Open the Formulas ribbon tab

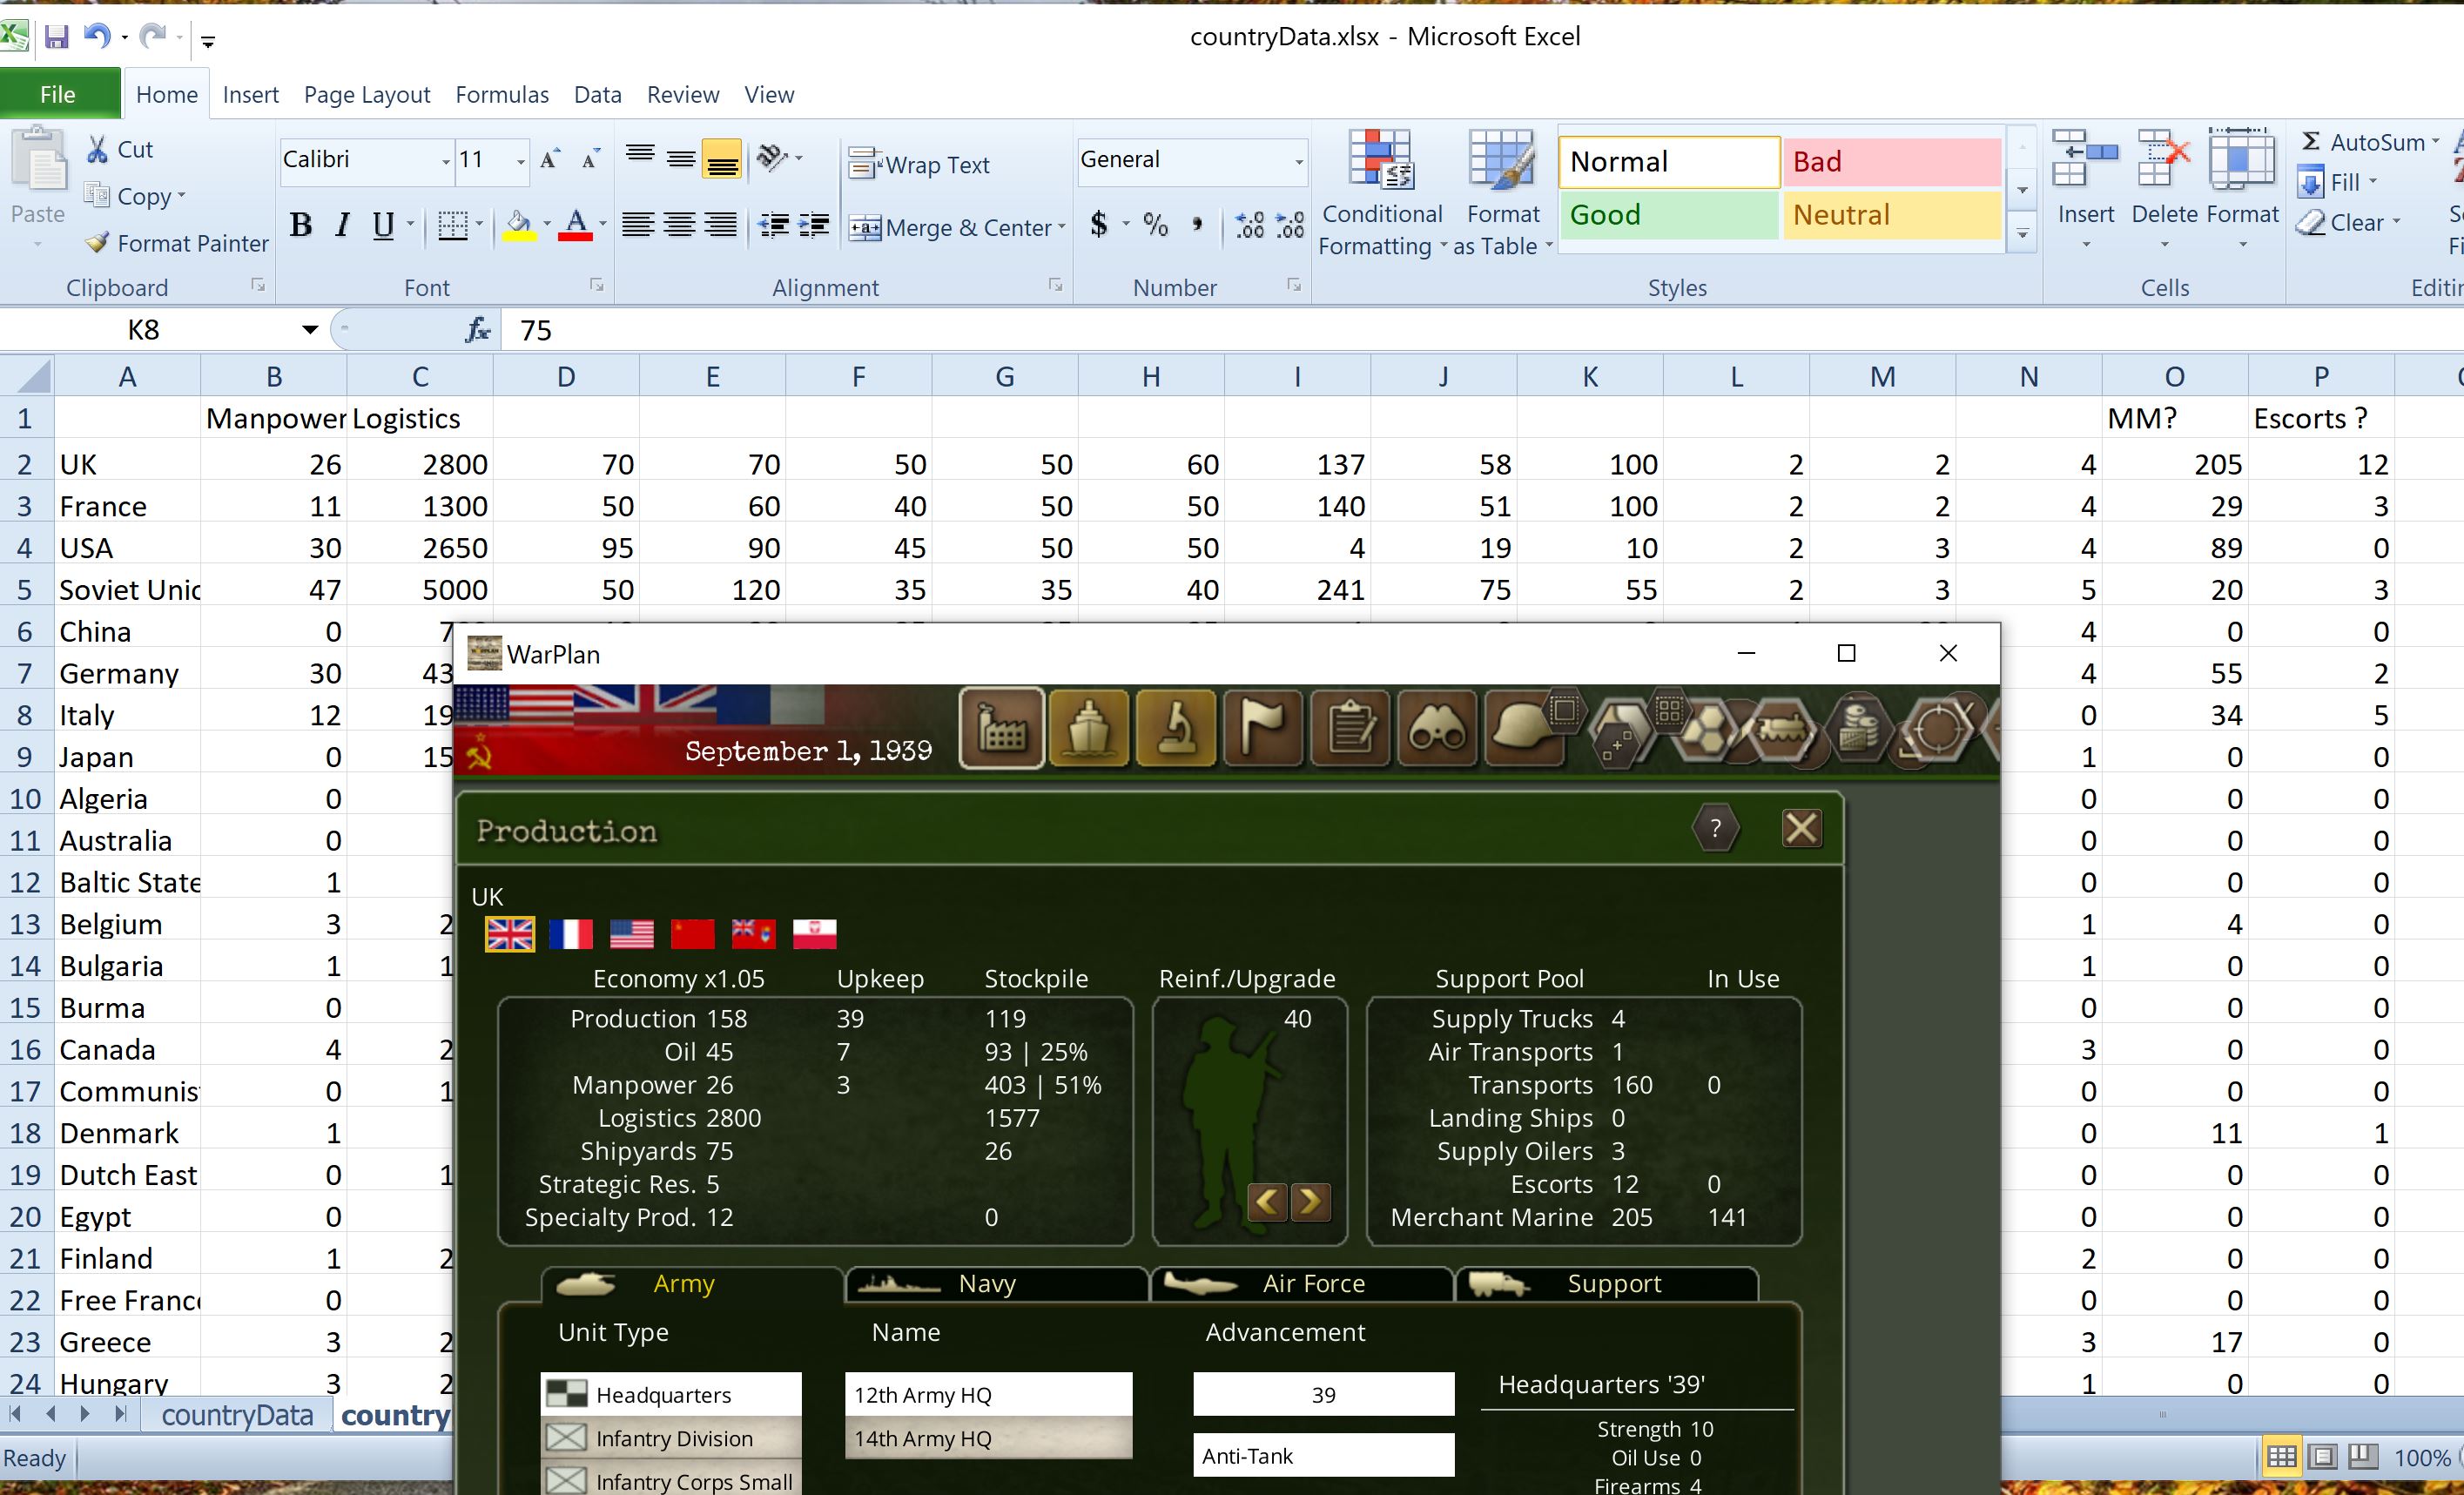pyautogui.click(x=501, y=95)
